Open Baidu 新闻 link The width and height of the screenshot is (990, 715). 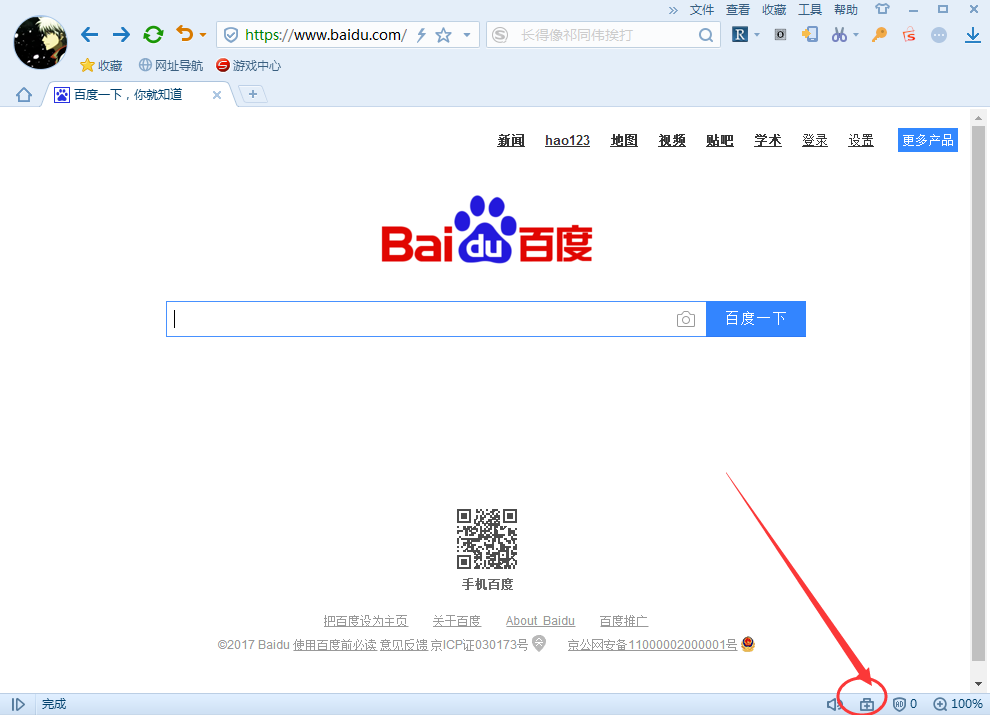pos(511,140)
